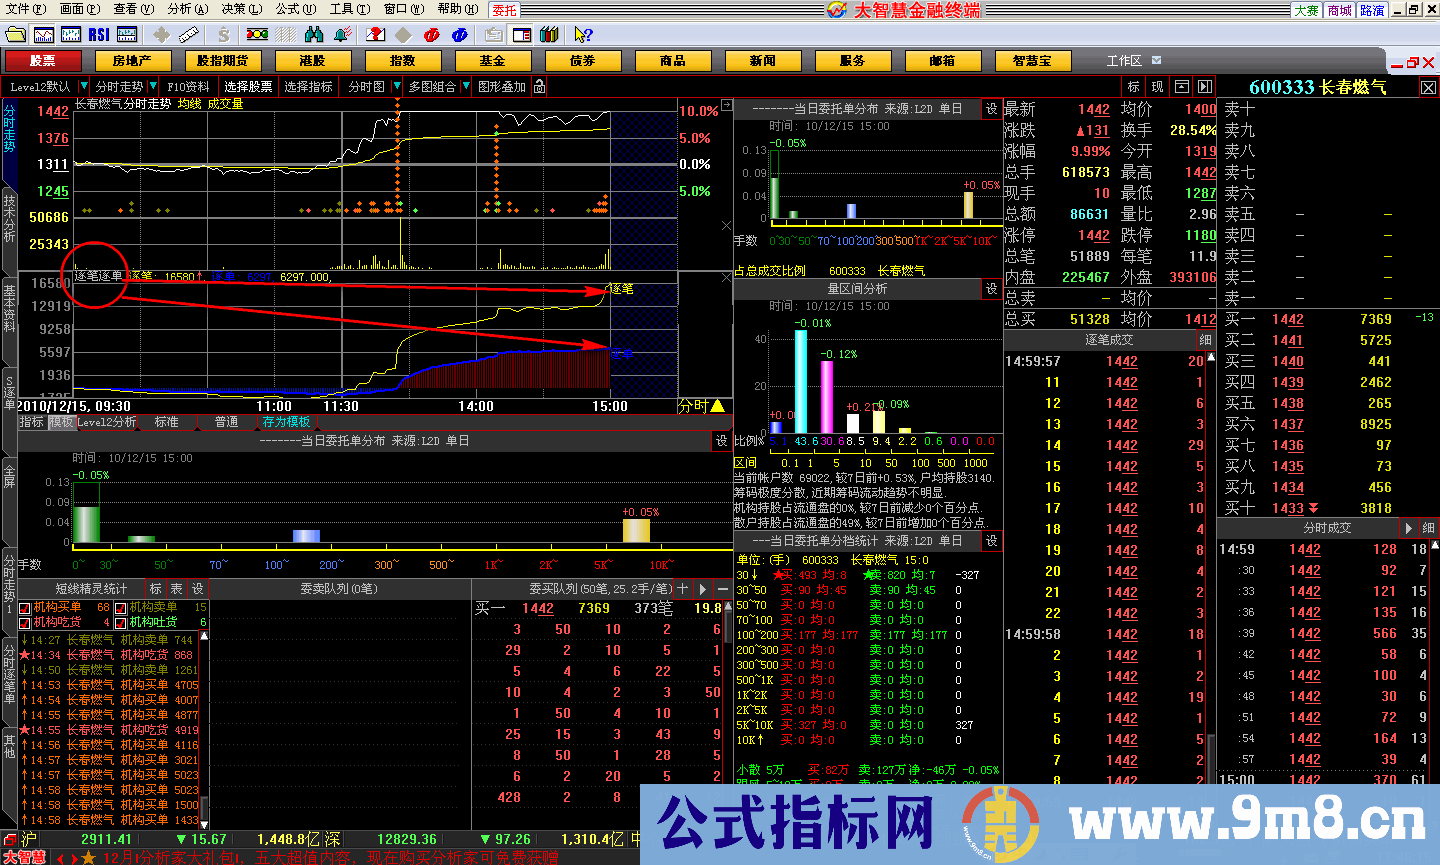Click the alarm bell alert icon
This screenshot has height=865, width=1440.
pyautogui.click(x=343, y=35)
